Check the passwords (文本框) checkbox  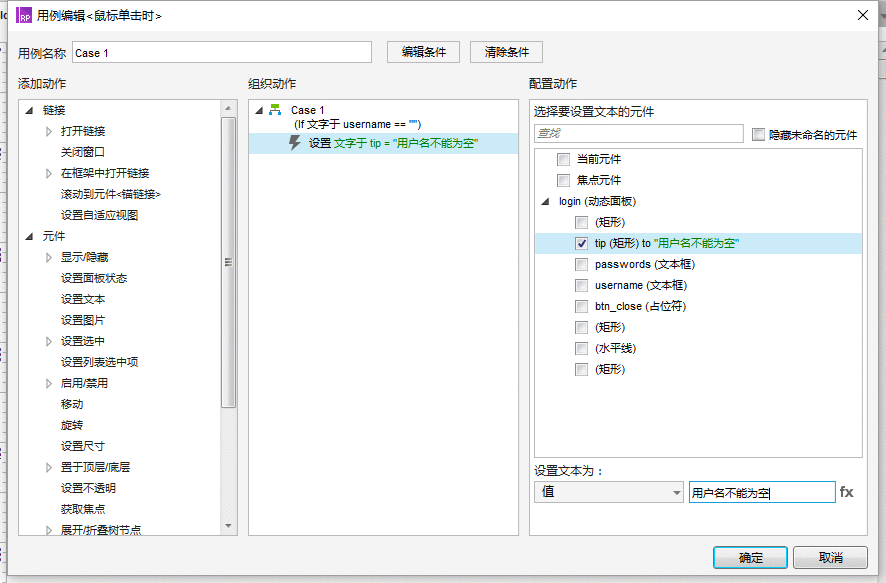(x=581, y=264)
